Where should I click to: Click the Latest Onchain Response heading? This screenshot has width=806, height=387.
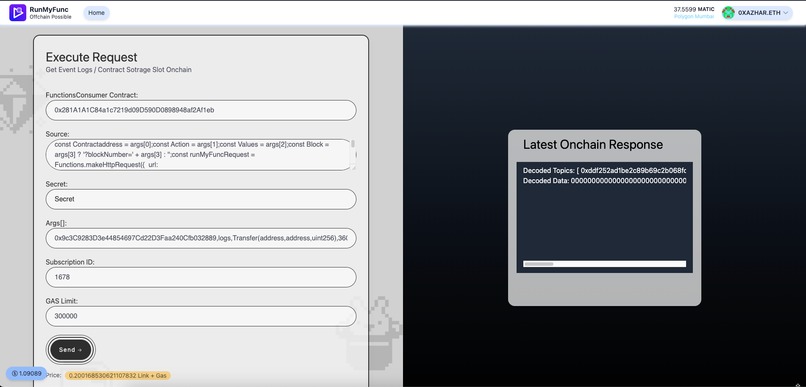pos(593,144)
